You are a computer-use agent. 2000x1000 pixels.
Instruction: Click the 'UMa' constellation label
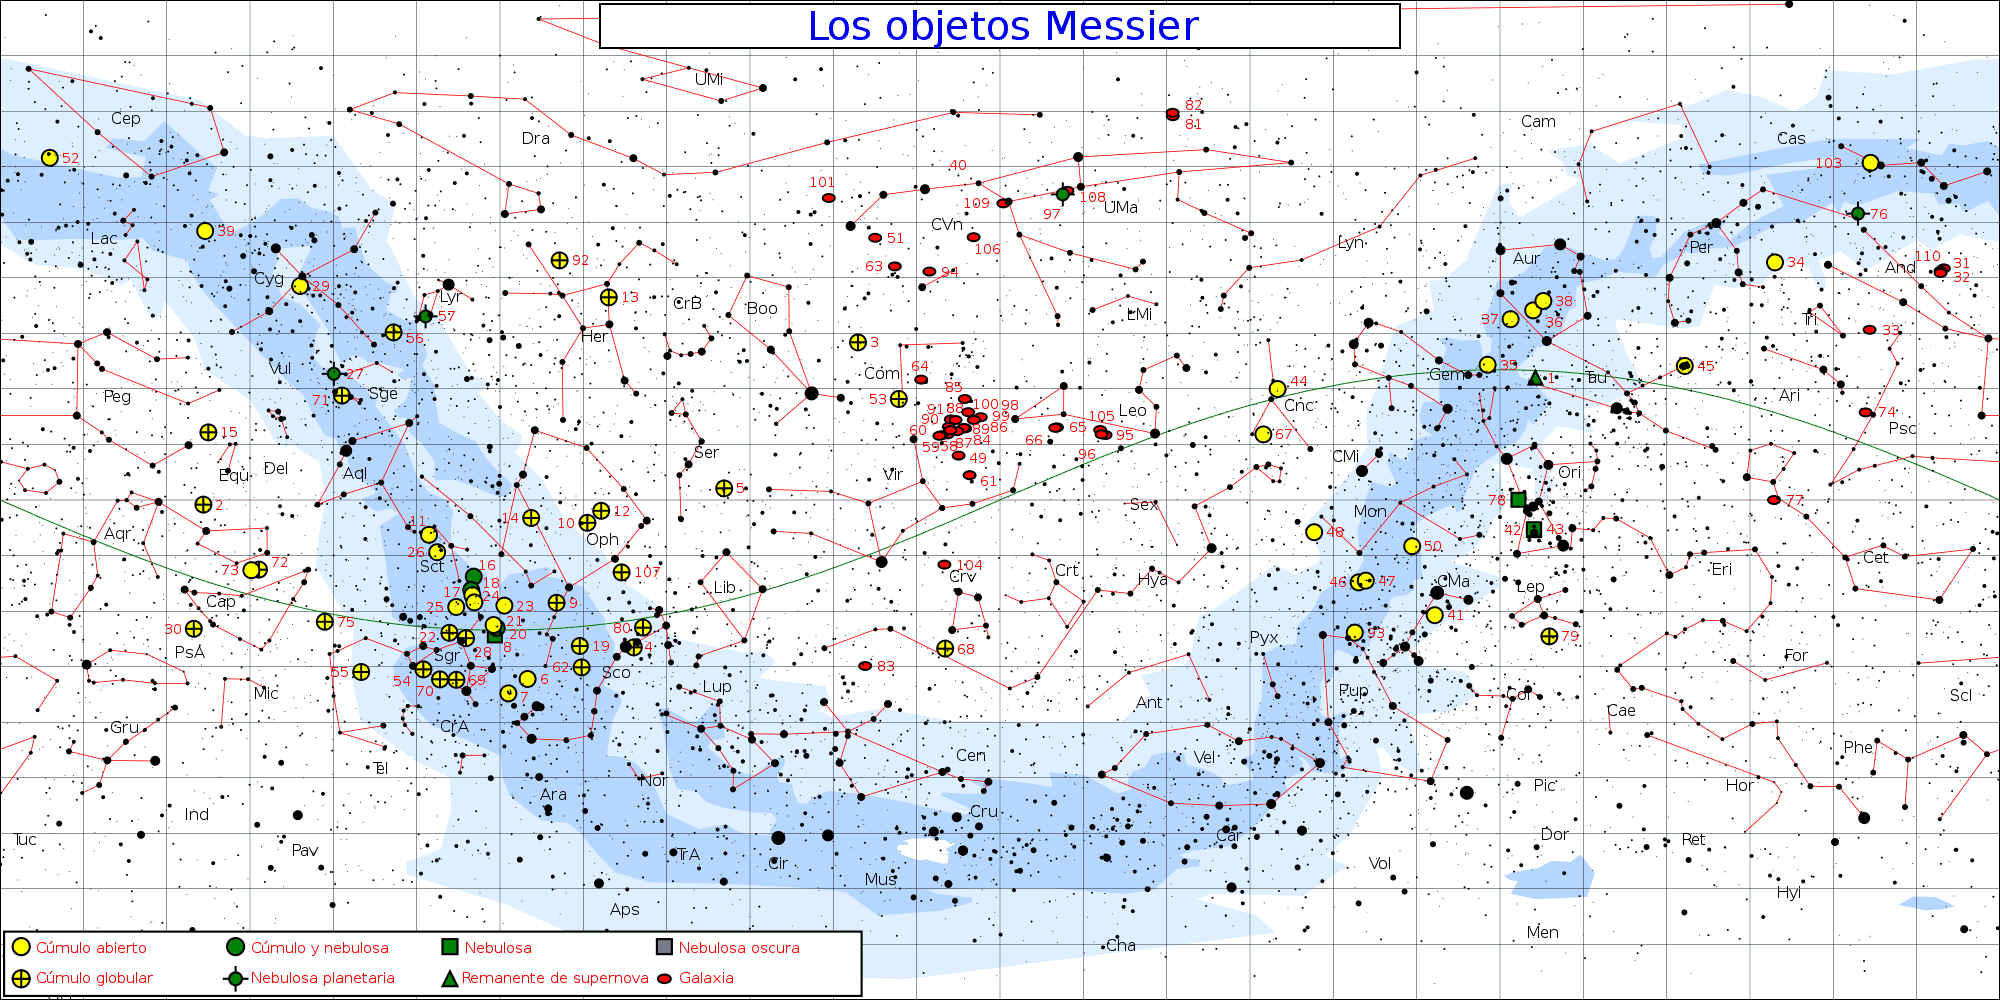tap(1121, 207)
